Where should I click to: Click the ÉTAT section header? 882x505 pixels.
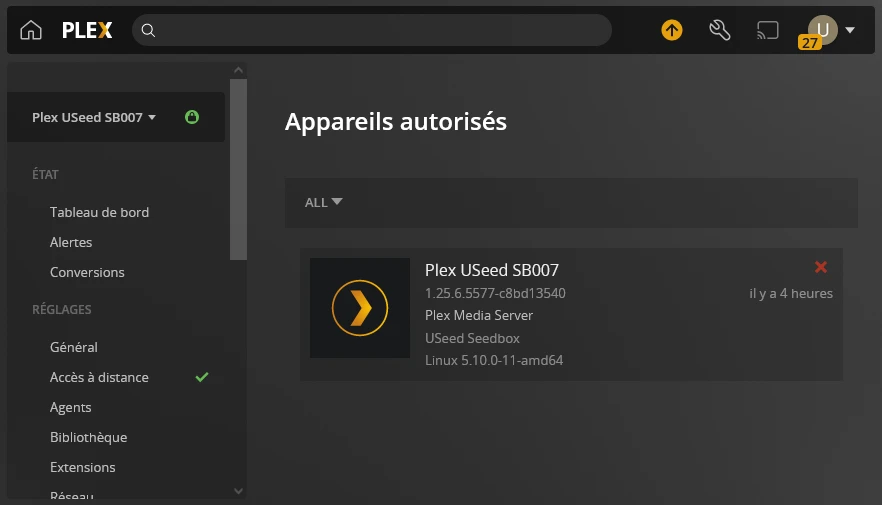tap(45, 174)
